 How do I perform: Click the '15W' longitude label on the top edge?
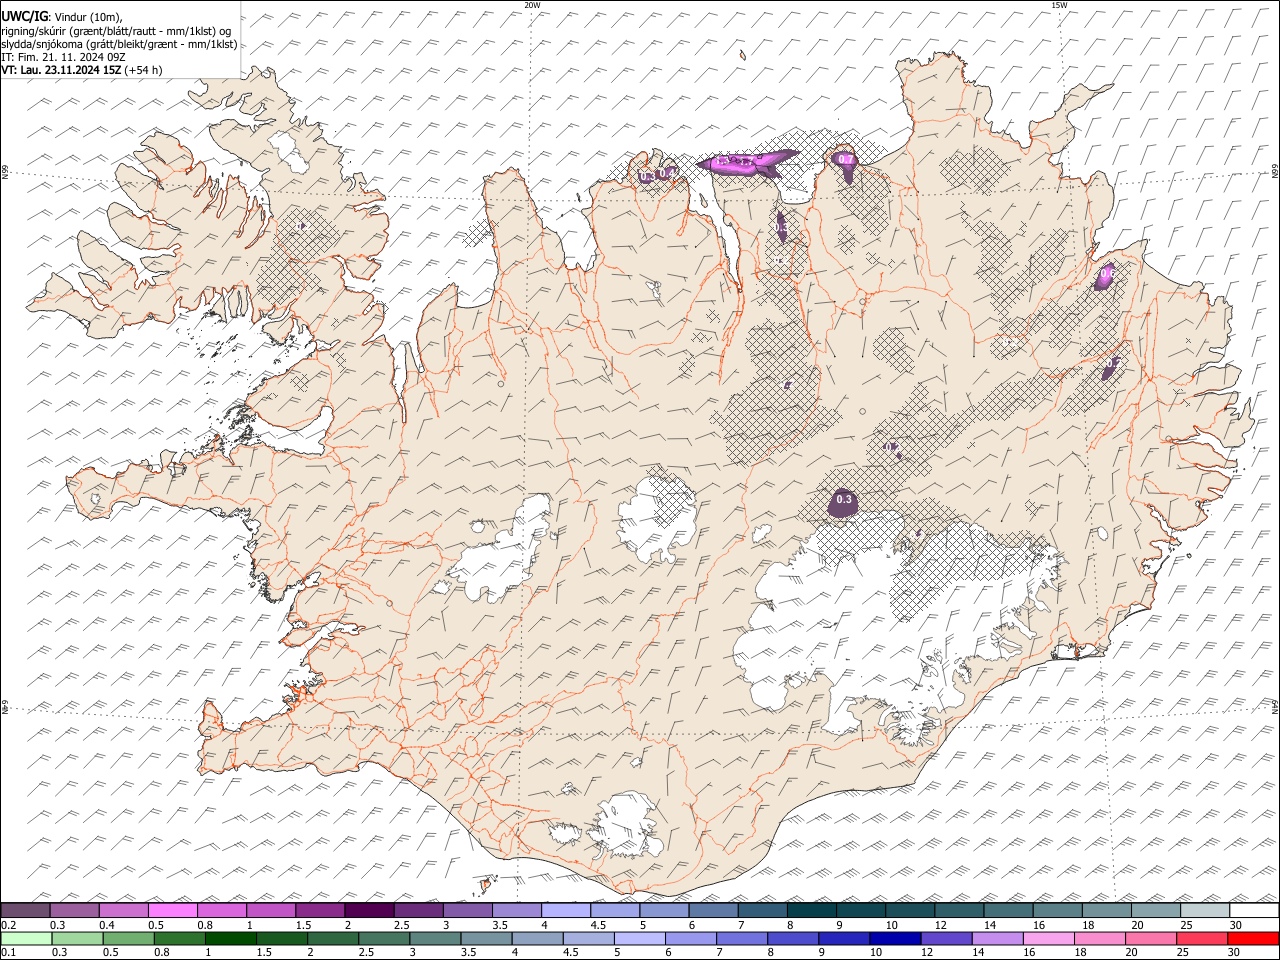pyautogui.click(x=1059, y=5)
